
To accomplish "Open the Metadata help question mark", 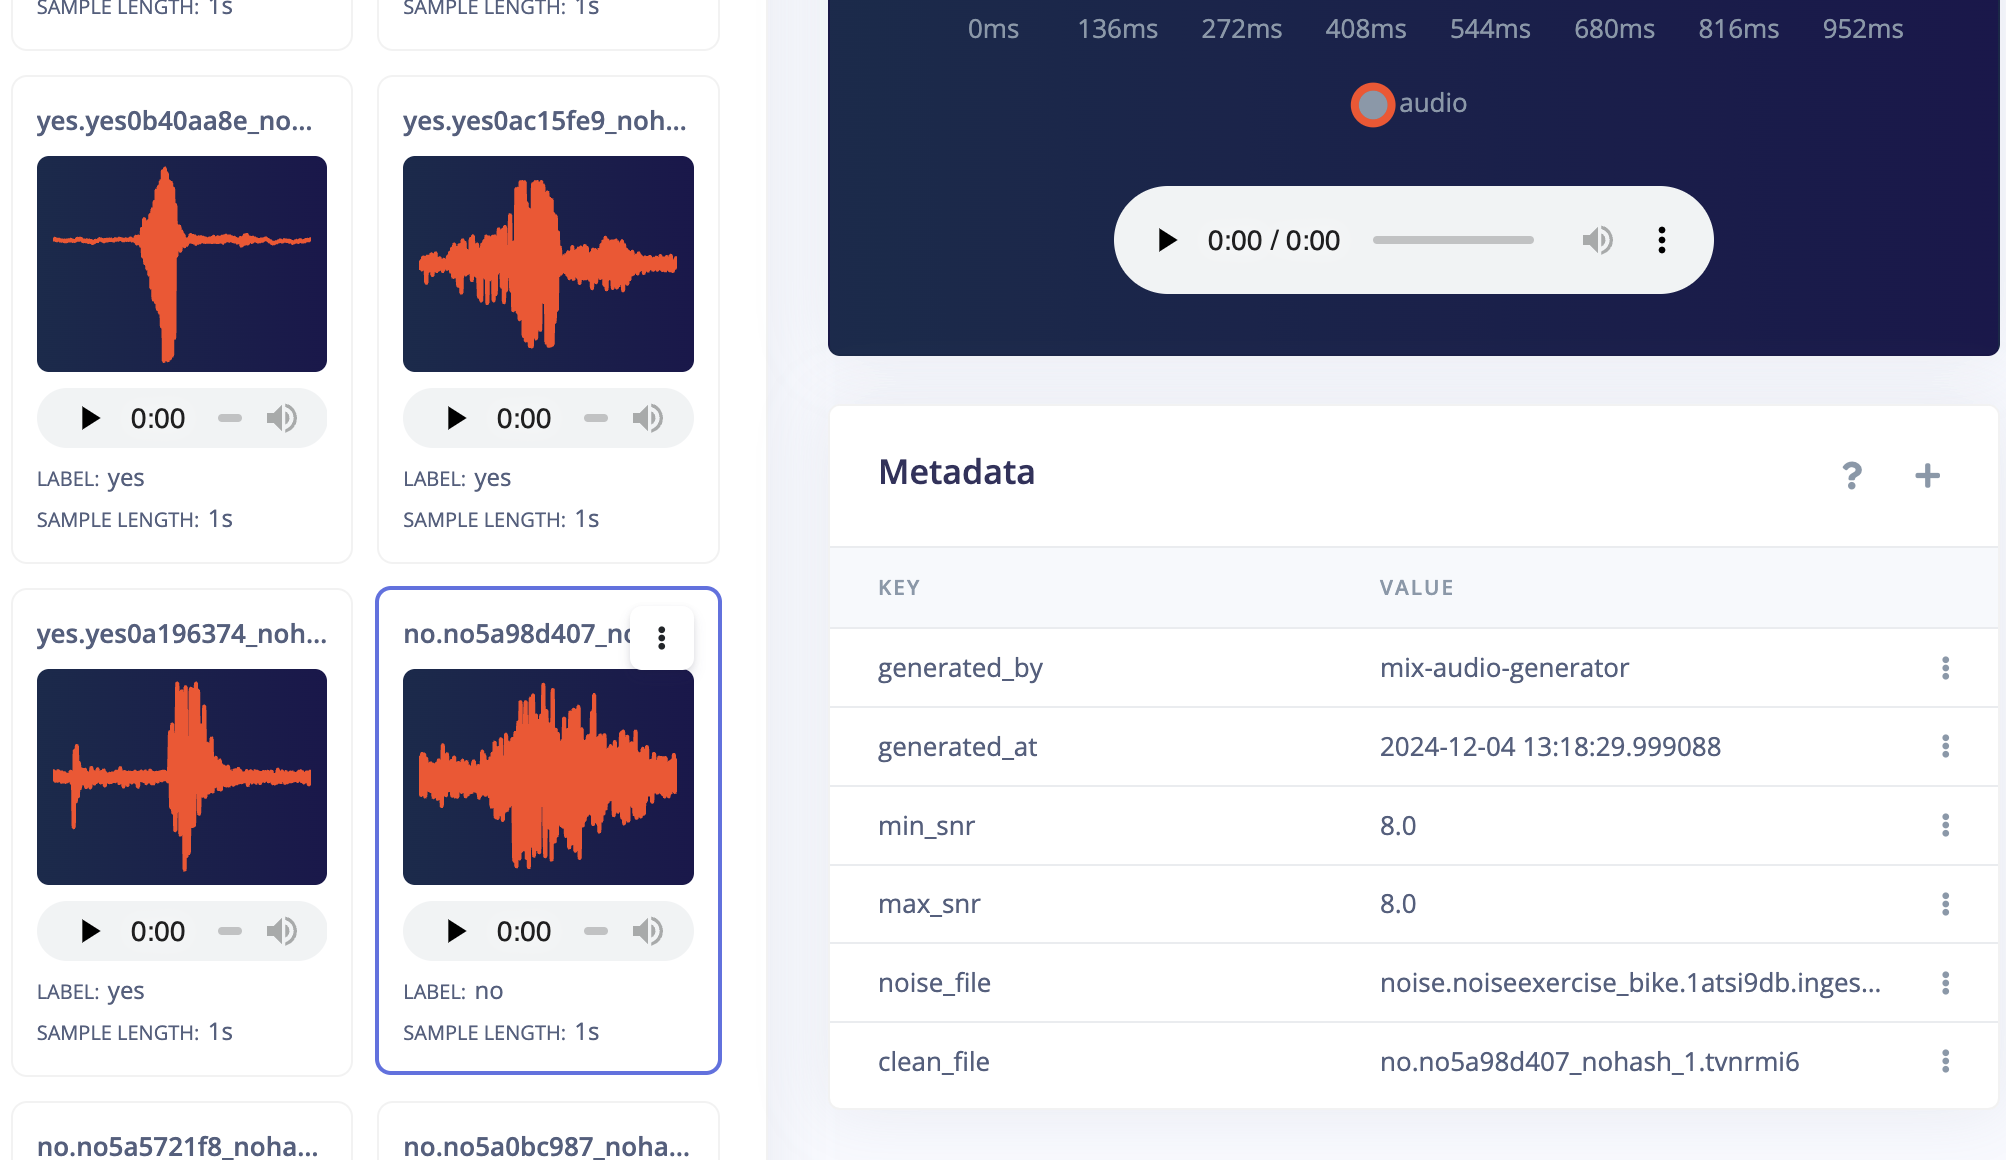I will 1852,475.
